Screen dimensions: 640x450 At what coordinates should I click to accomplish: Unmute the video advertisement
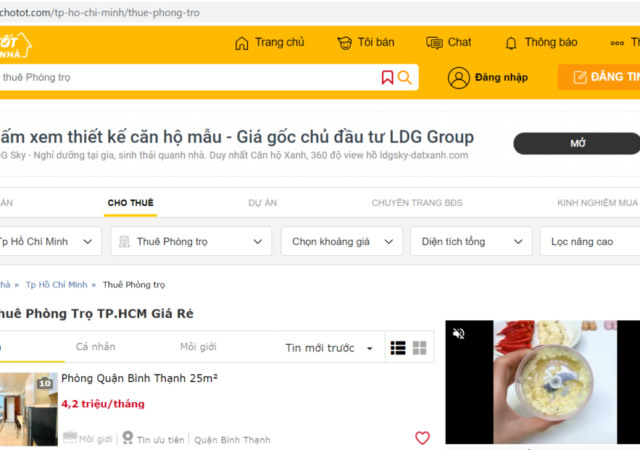pyautogui.click(x=459, y=334)
